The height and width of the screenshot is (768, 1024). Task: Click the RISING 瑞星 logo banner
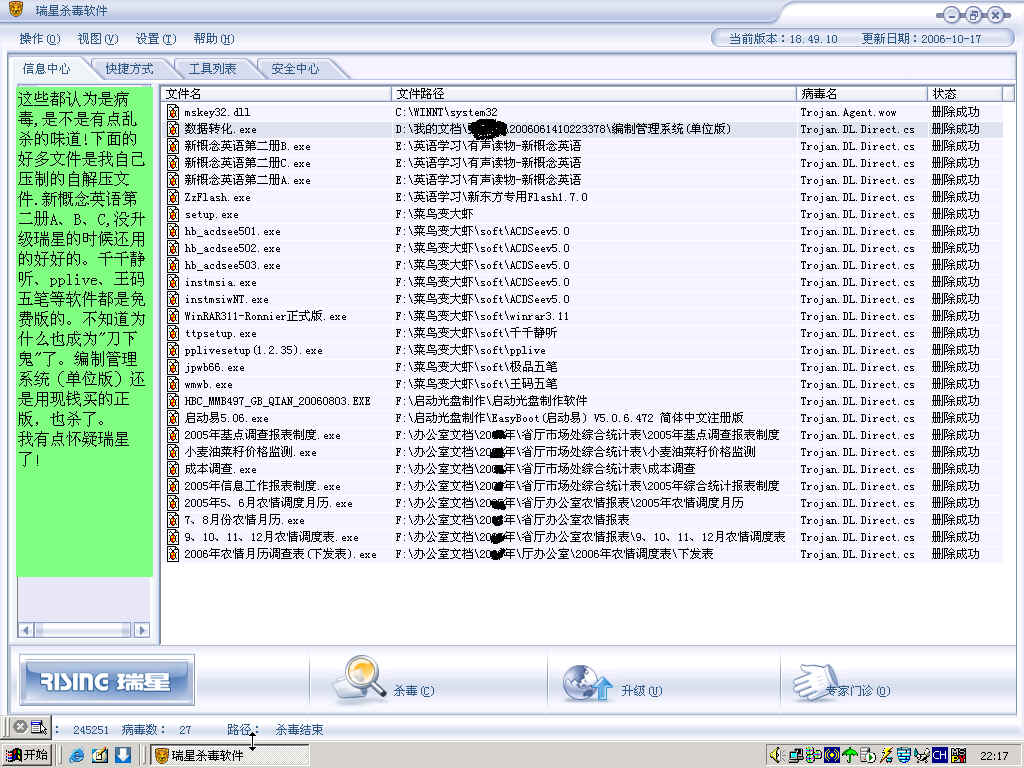coord(106,680)
